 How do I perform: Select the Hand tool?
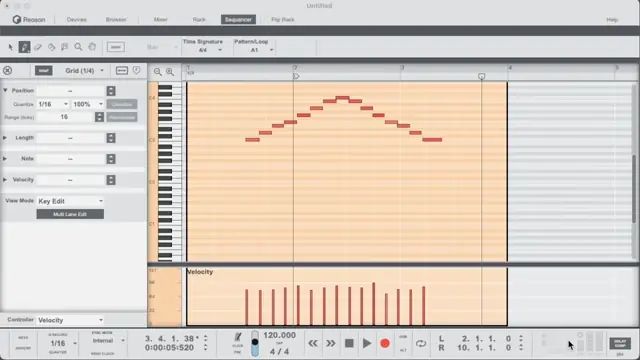(92, 47)
